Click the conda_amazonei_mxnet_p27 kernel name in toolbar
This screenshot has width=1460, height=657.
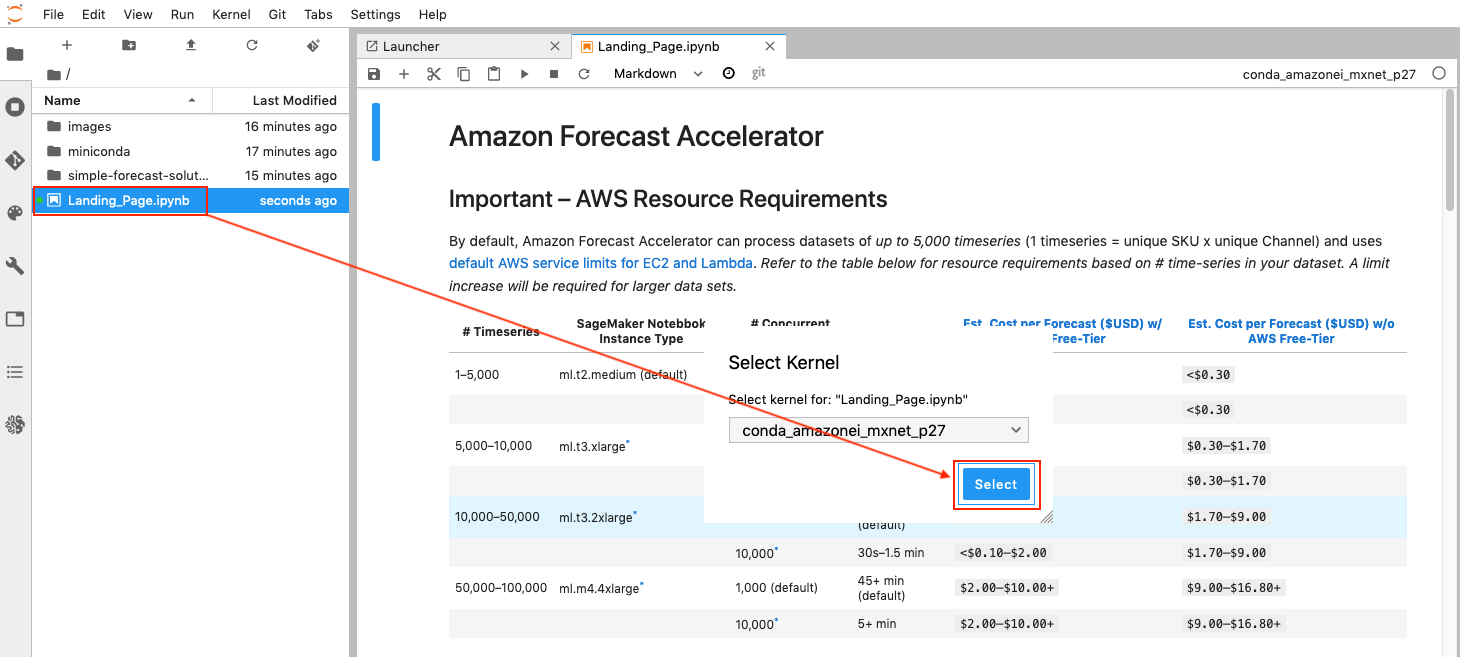coord(1329,74)
